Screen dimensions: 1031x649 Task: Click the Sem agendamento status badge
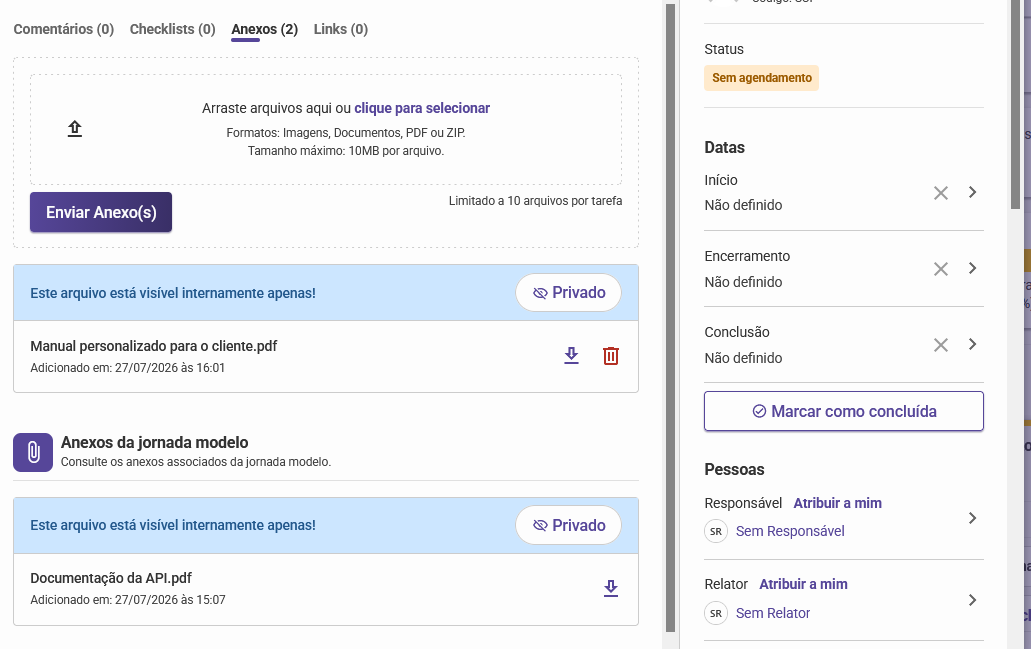click(761, 78)
